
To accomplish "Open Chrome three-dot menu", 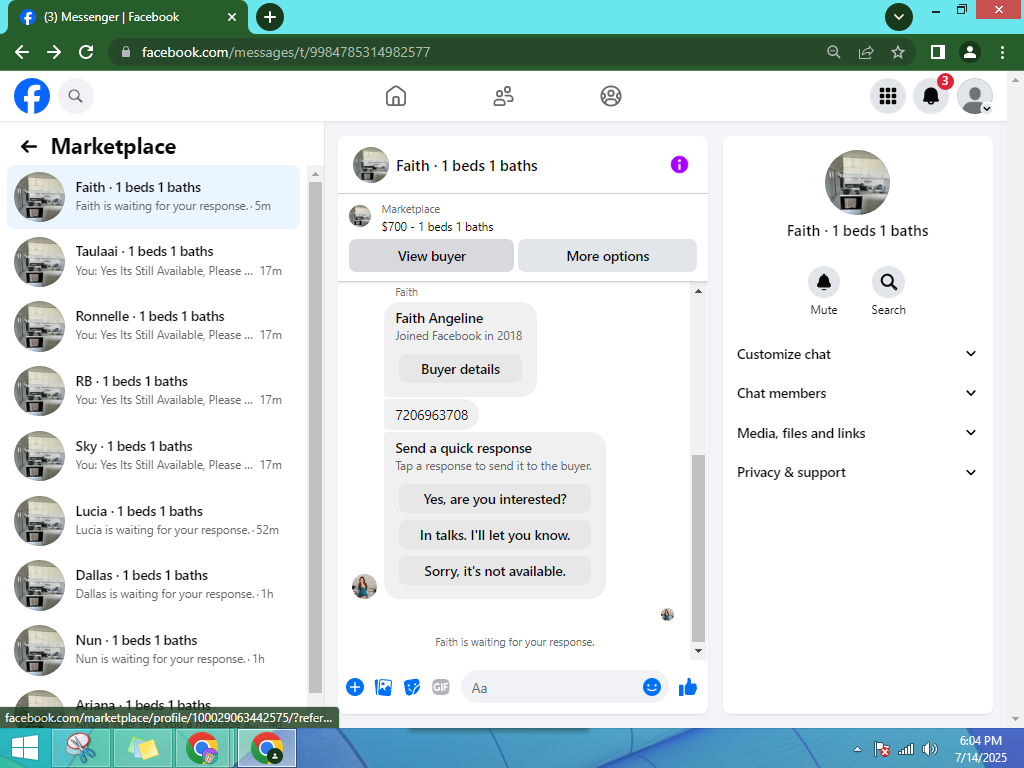I will 1002,52.
